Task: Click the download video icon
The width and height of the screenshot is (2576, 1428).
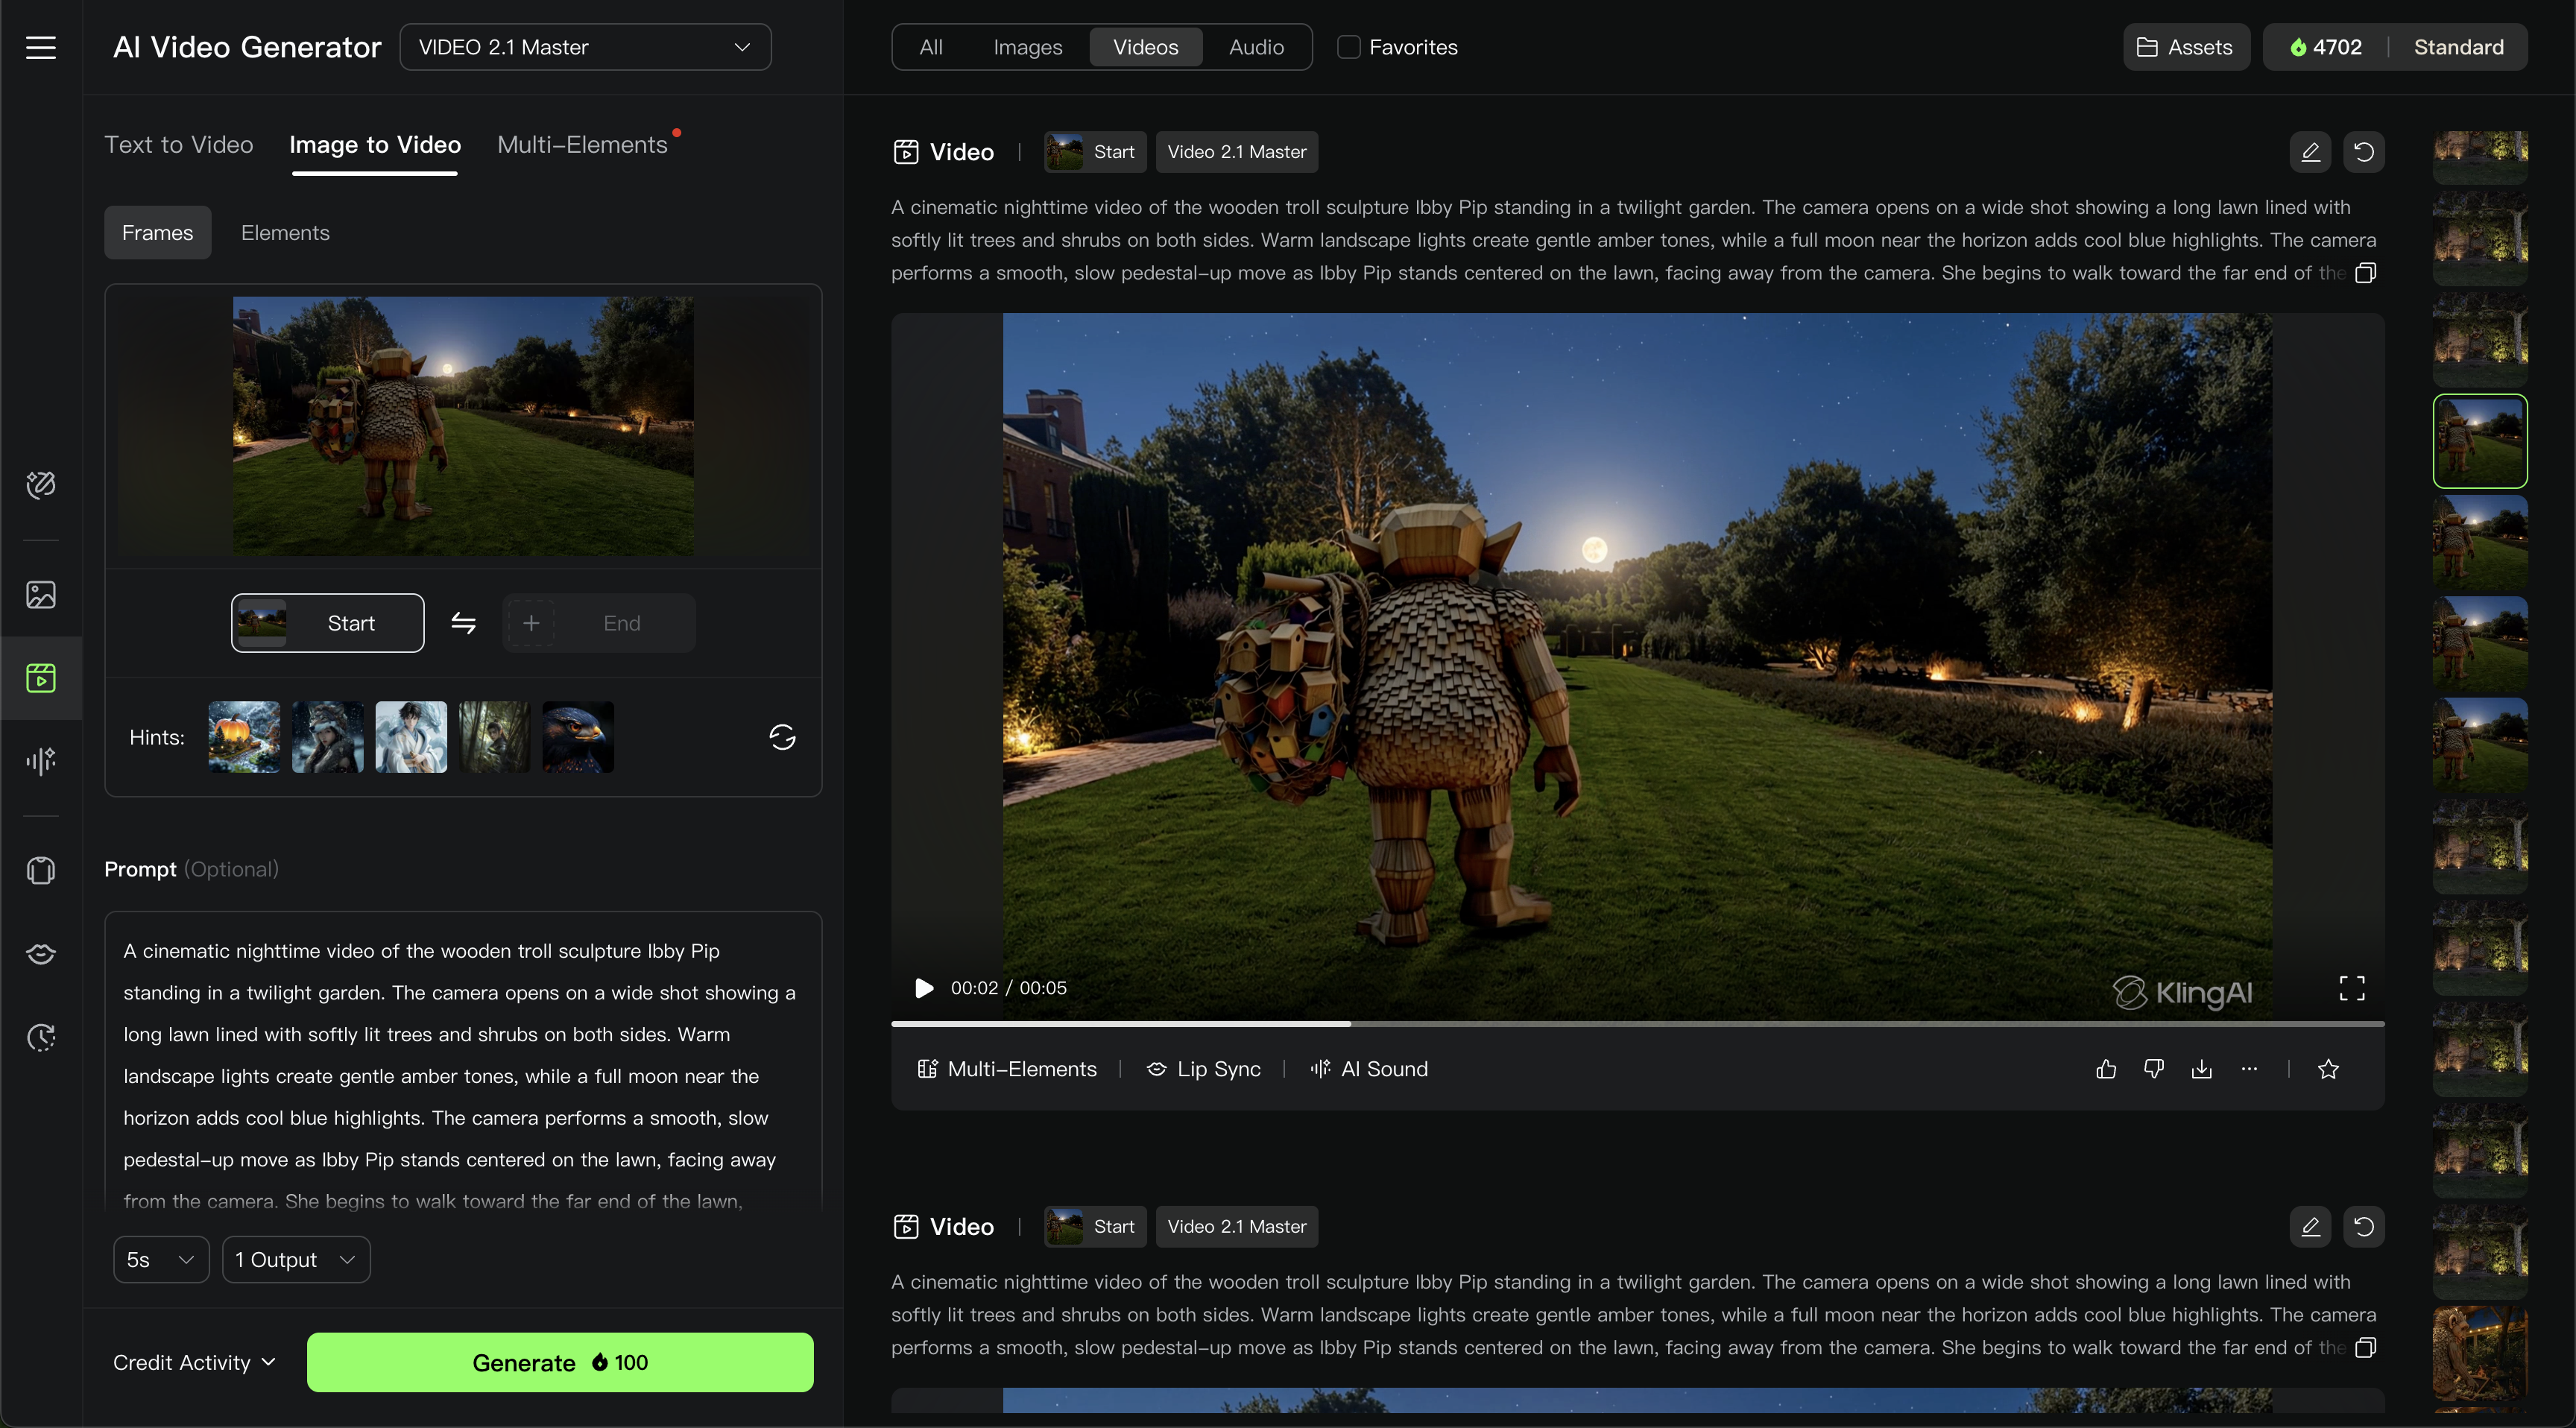Action: point(2201,1069)
